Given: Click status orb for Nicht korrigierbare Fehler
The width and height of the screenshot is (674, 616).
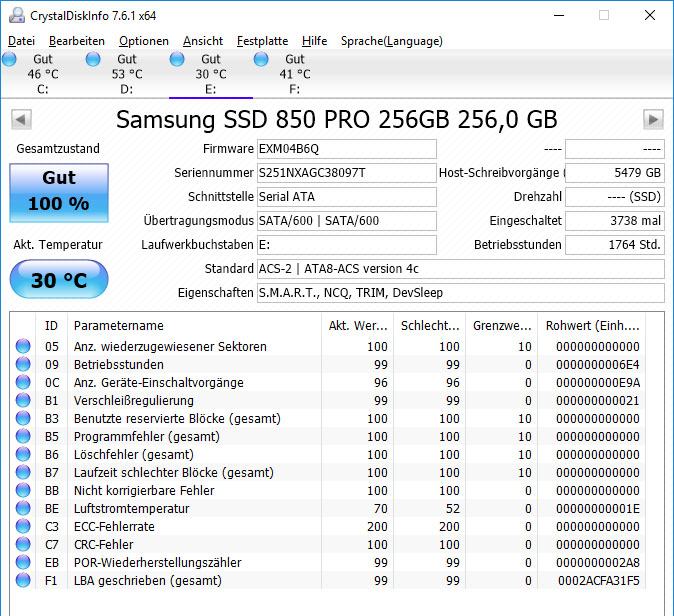Looking at the screenshot, I should [23, 490].
